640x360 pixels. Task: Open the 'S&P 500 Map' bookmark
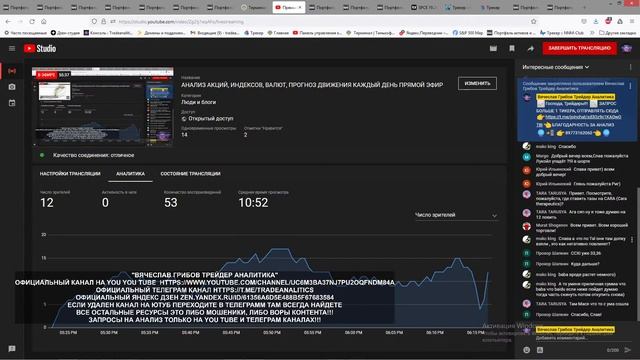pyautogui.click(x=467, y=33)
